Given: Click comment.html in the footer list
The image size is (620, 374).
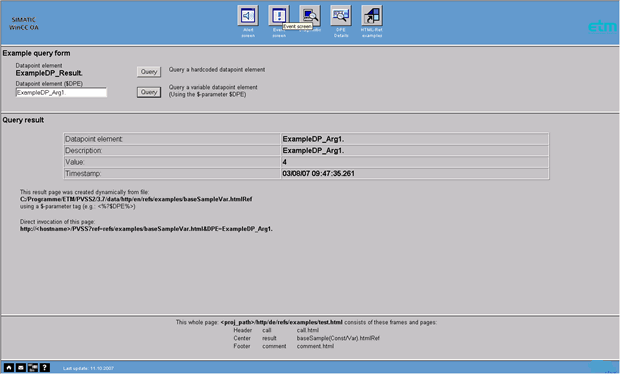Looking at the screenshot, I should pyautogui.click(x=315, y=346).
